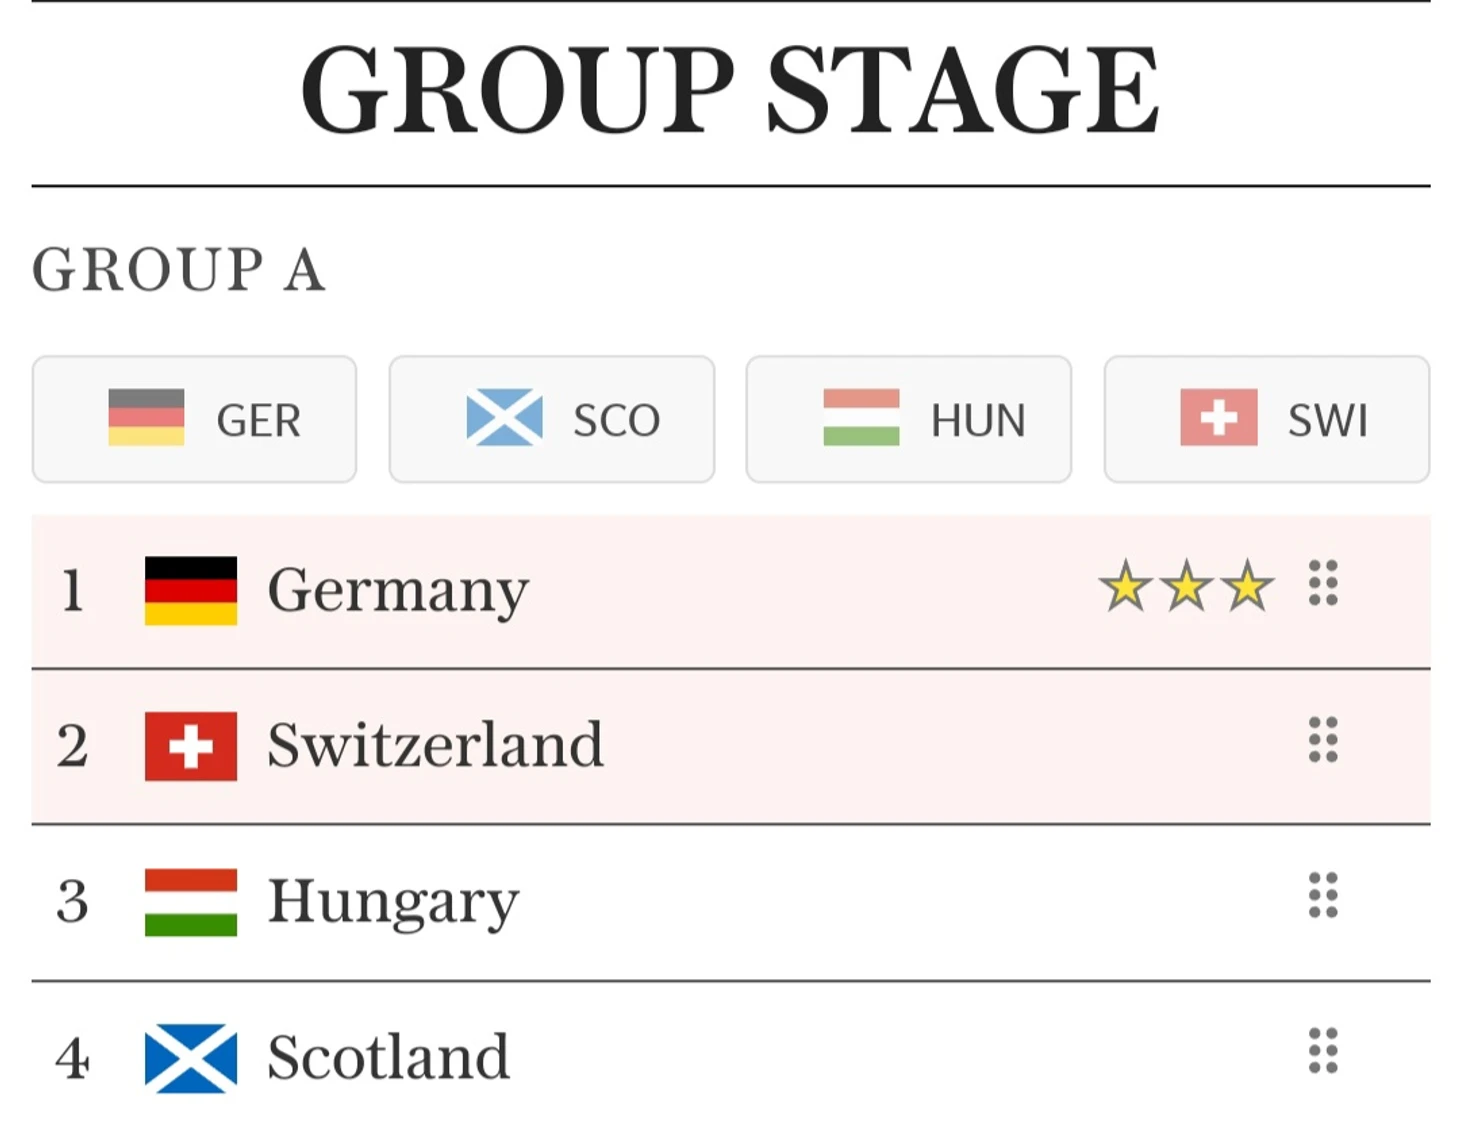Click the Swiss flag in the Switzerland row

click(x=191, y=746)
